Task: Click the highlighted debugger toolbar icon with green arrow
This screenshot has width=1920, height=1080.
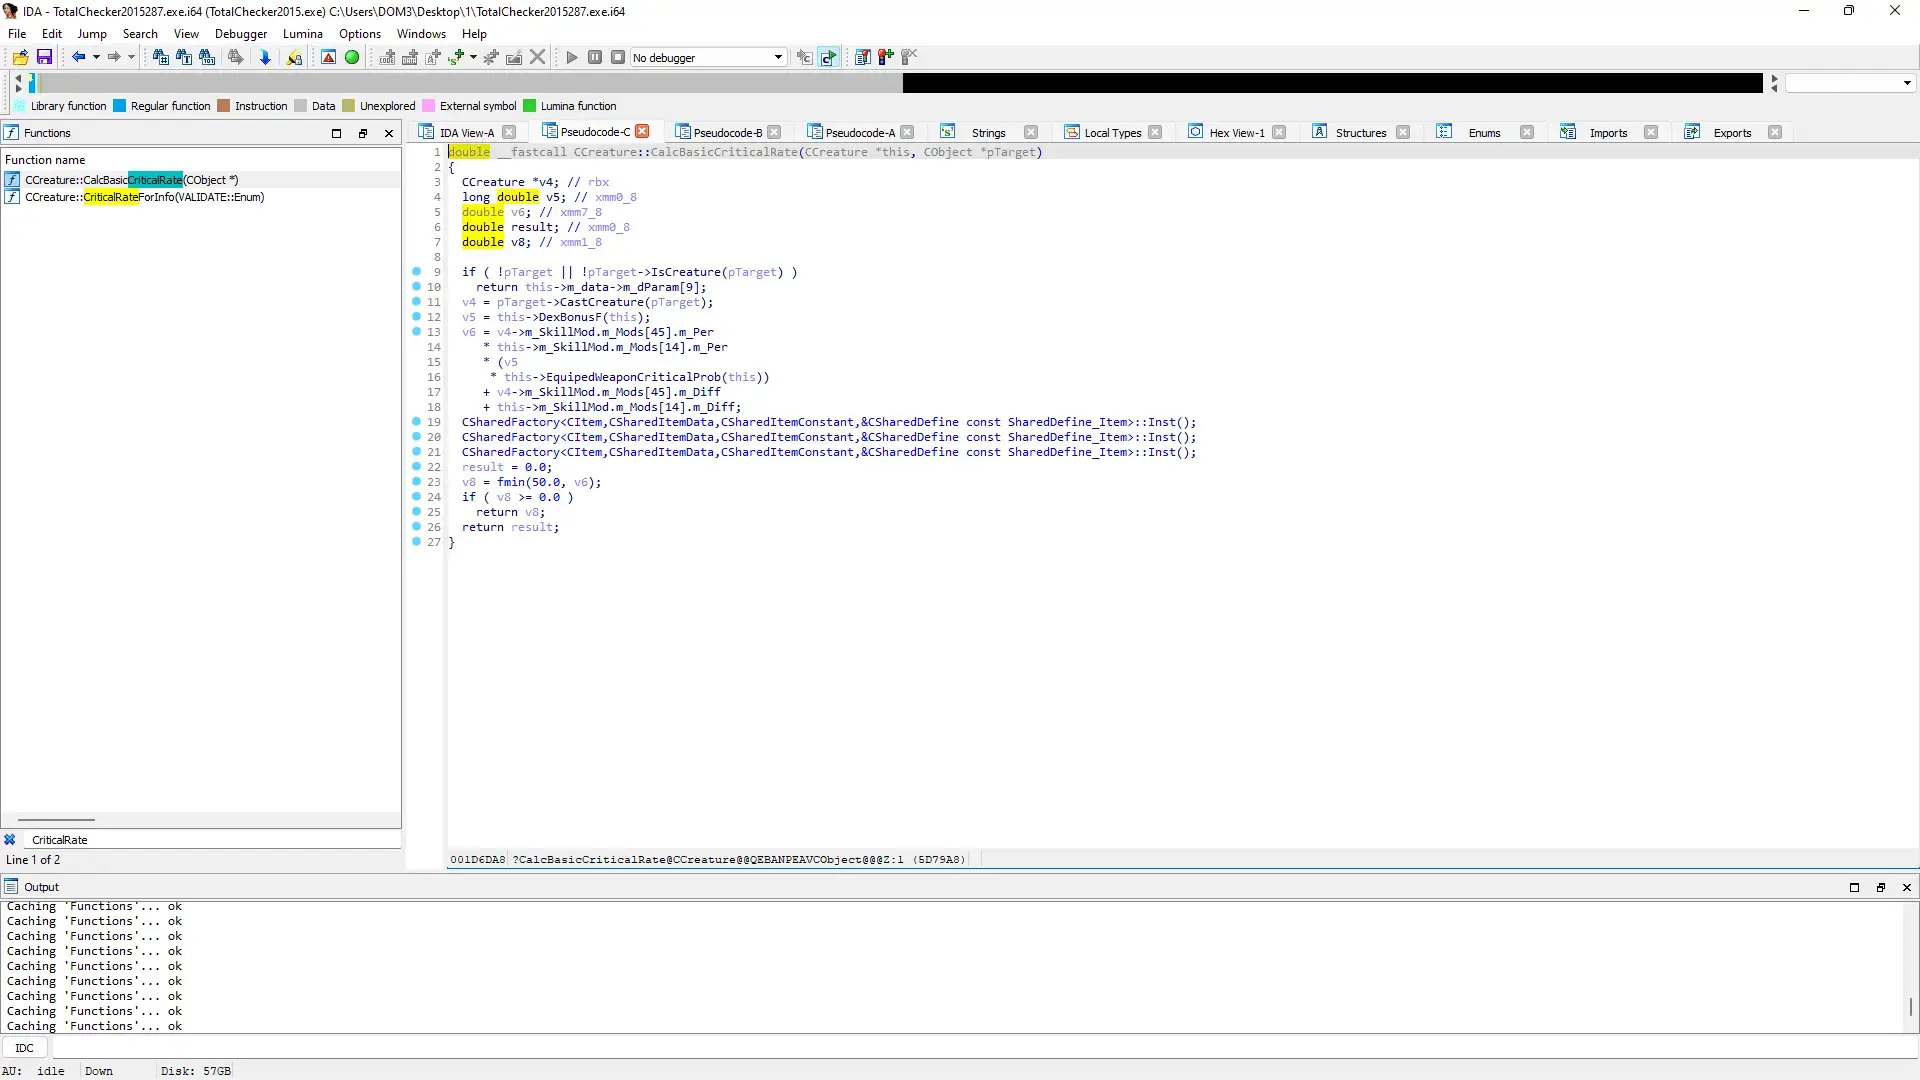Action: click(828, 57)
